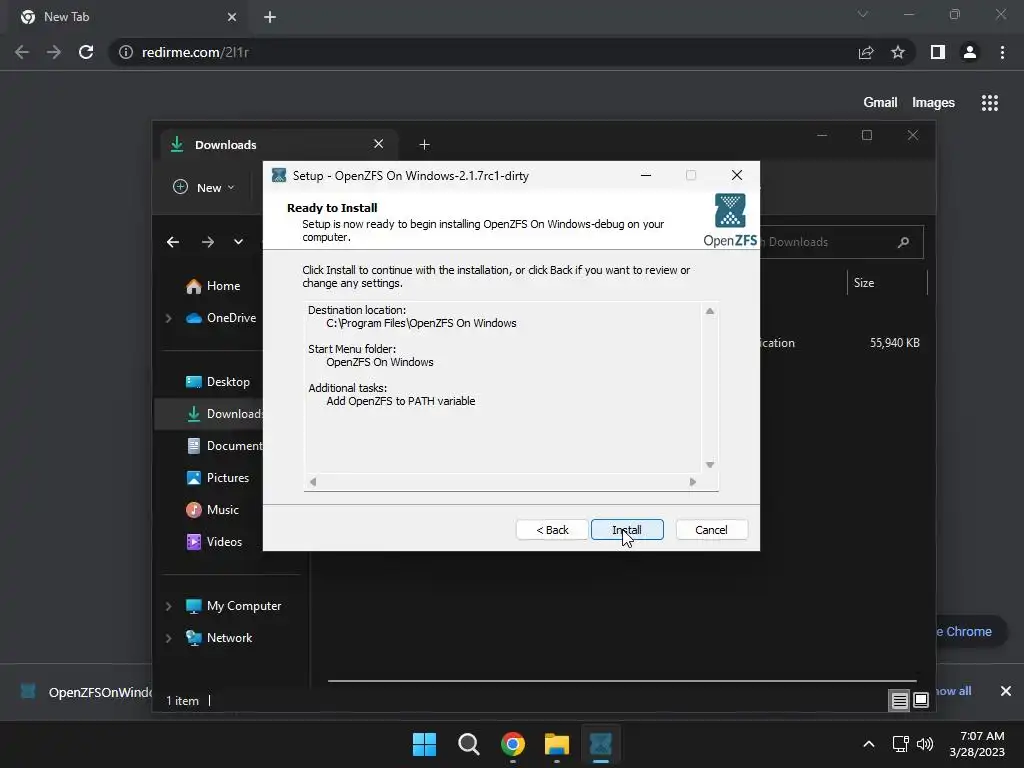This screenshot has width=1024, height=768.
Task: Reload the Chrome page
Action: (86, 52)
